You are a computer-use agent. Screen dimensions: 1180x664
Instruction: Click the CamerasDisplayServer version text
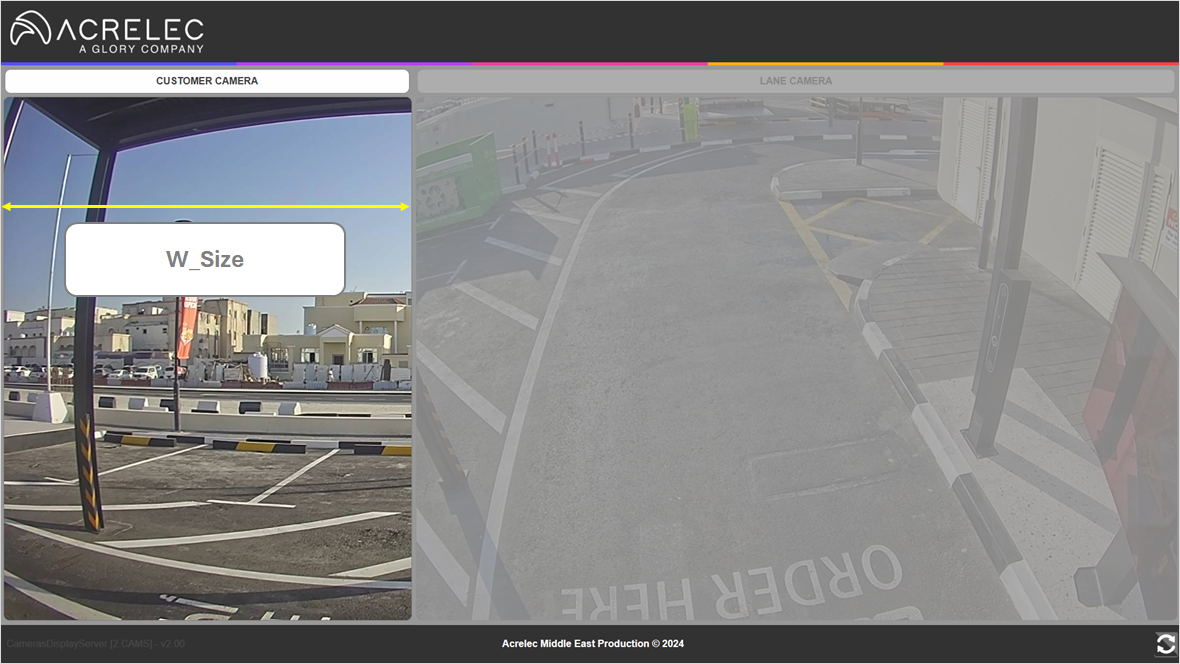point(96,644)
